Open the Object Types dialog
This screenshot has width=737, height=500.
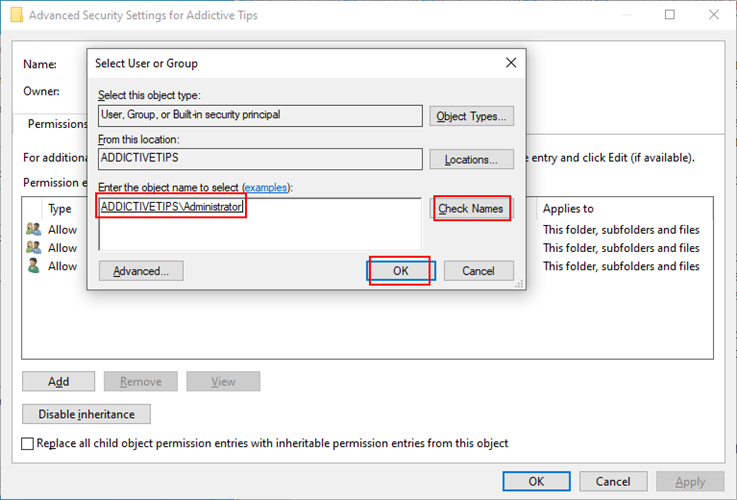point(471,116)
